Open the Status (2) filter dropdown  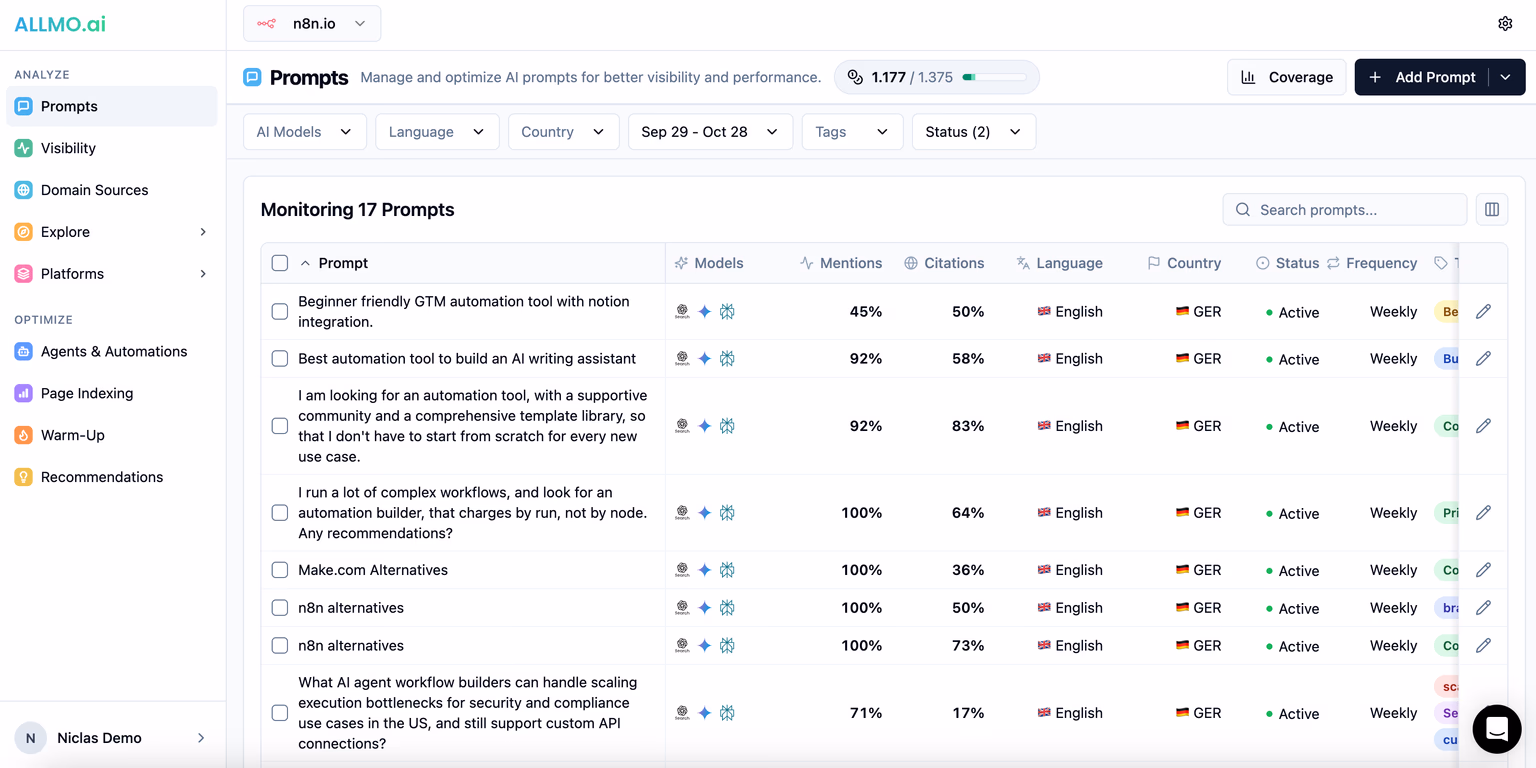pyautogui.click(x=974, y=132)
